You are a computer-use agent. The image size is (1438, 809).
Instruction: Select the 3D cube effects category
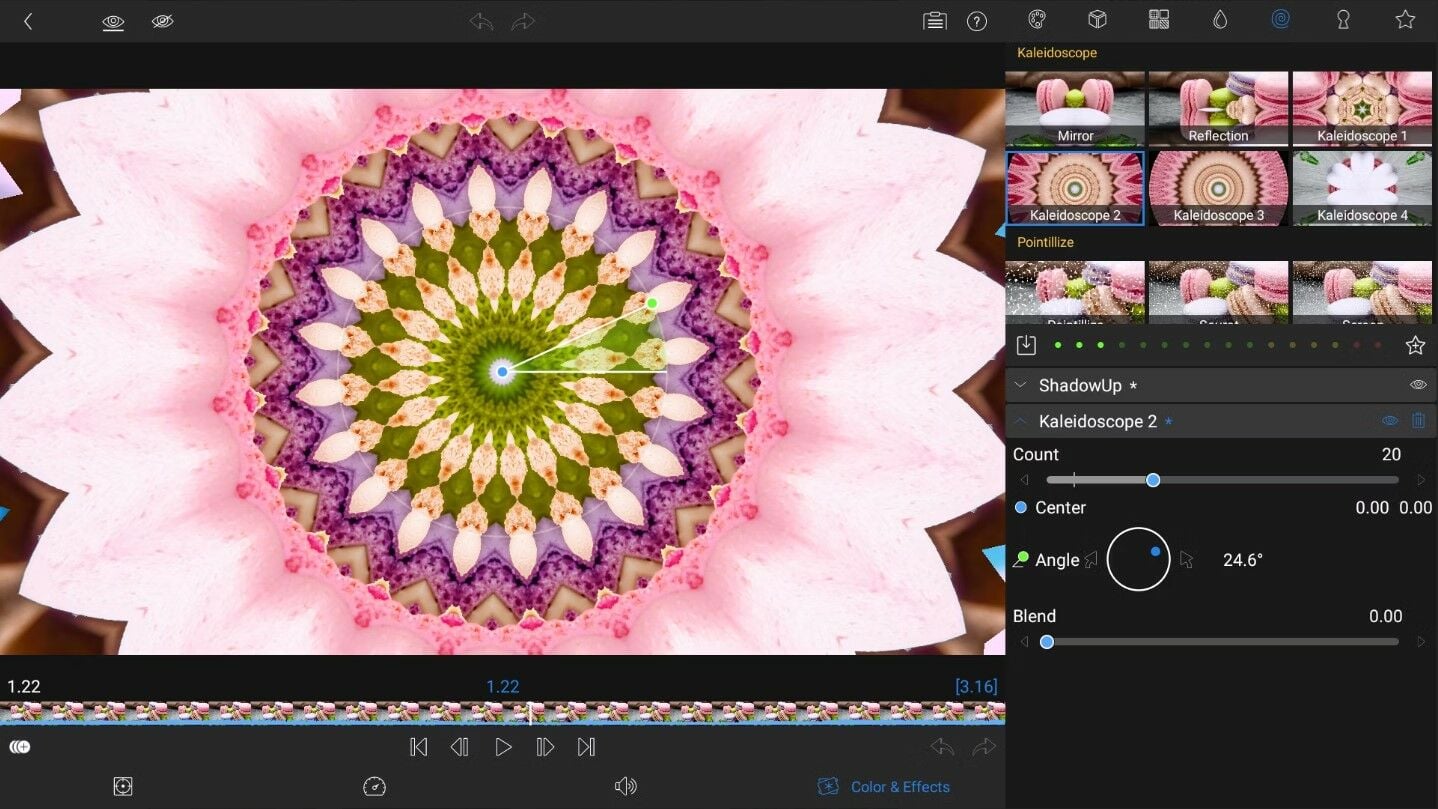pos(1097,20)
